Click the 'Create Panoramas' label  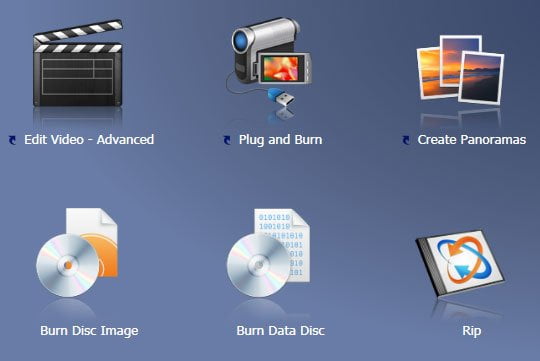tap(471, 140)
